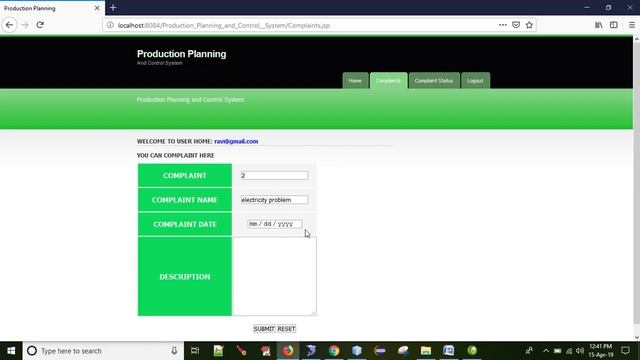640x360 pixels.
Task: Open the Firefox Library icon
Action: [598, 25]
